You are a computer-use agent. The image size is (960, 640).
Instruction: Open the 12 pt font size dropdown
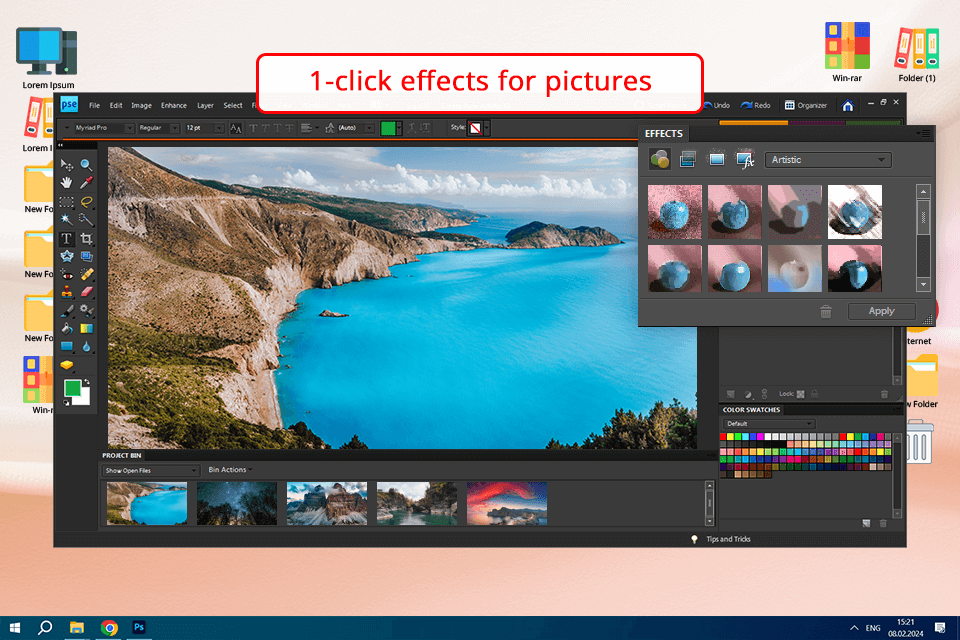204,128
